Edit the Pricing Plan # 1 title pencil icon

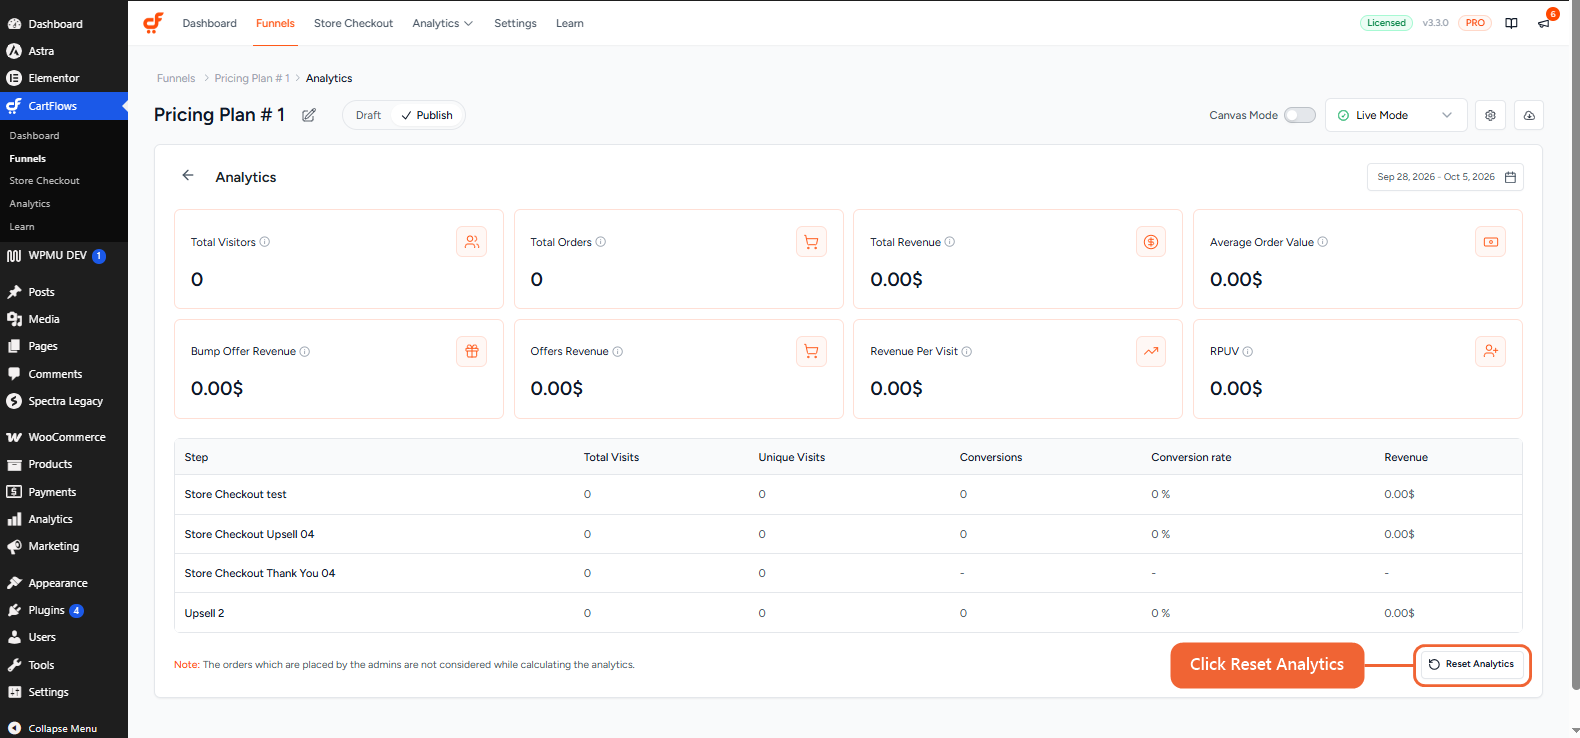pyautogui.click(x=309, y=115)
